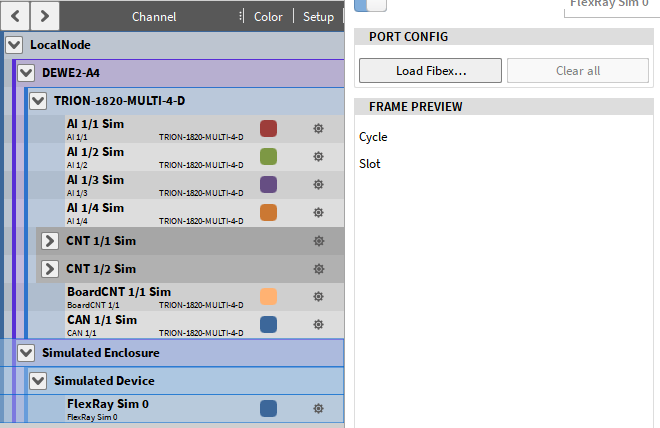
Task: Open setup gear for CAN 1/1 Sim
Action: point(318,325)
